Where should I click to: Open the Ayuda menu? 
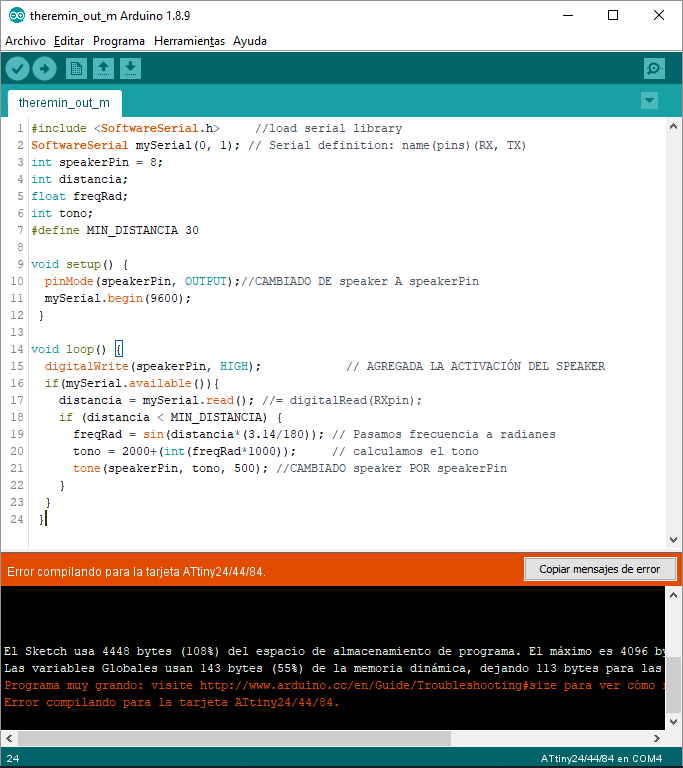point(250,41)
